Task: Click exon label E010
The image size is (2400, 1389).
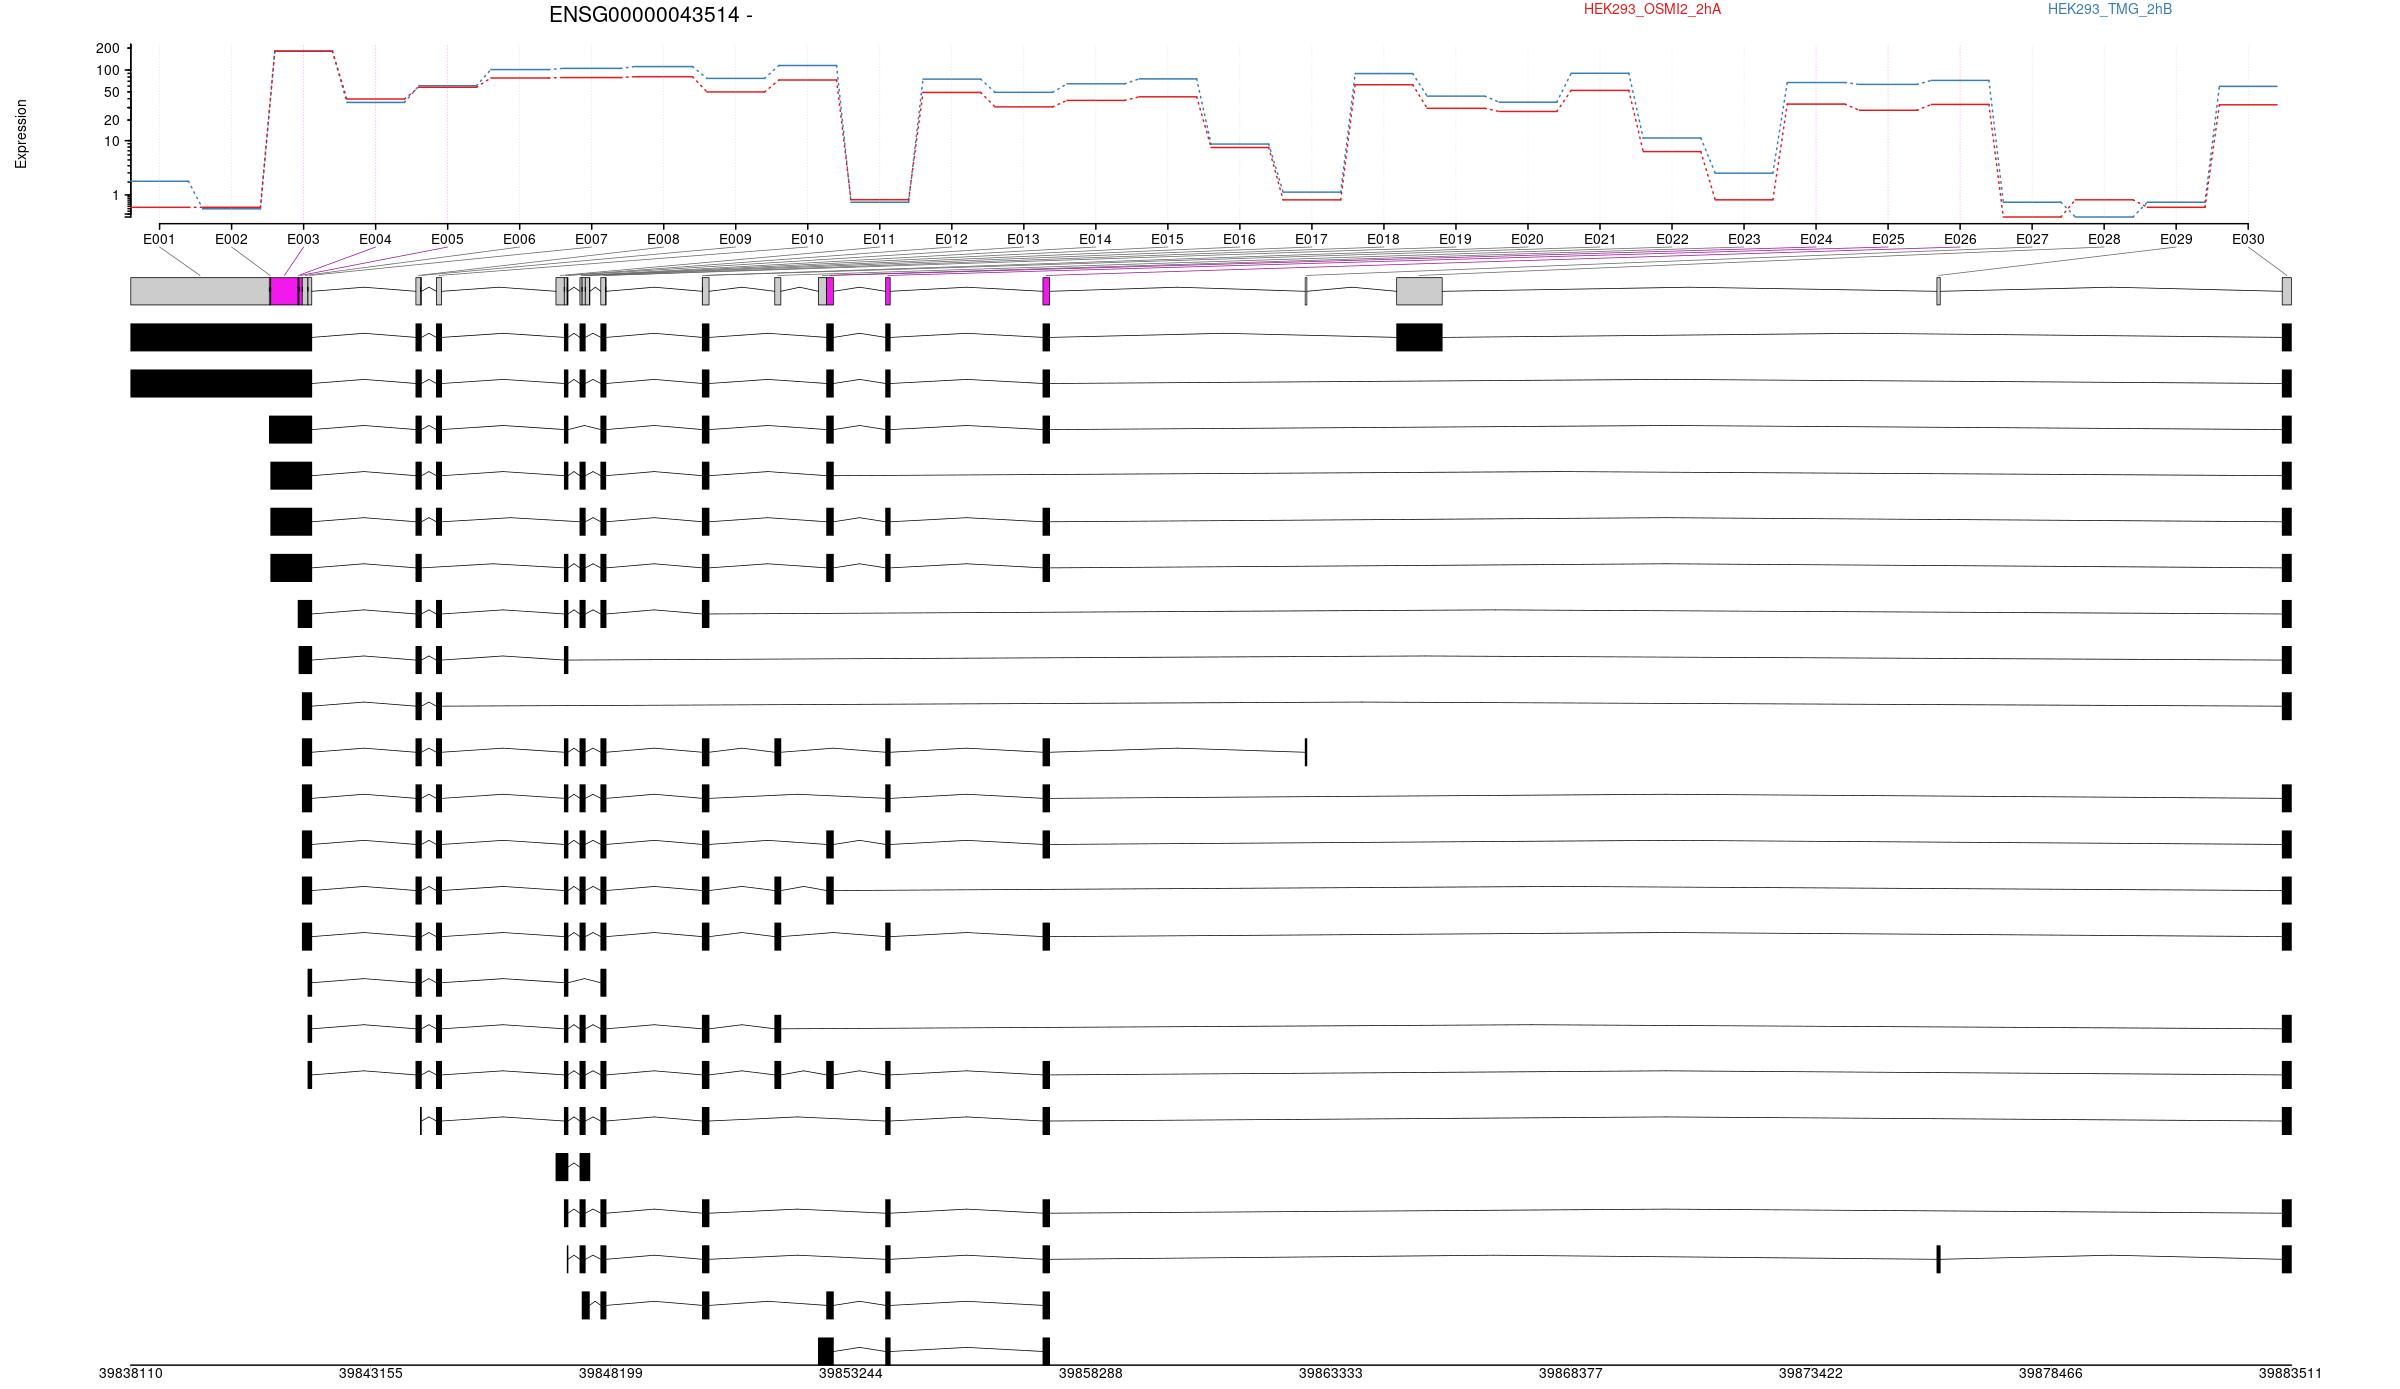Action: (x=807, y=240)
